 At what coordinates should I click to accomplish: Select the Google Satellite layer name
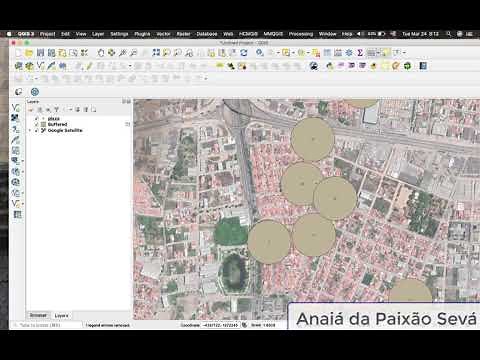65,130
